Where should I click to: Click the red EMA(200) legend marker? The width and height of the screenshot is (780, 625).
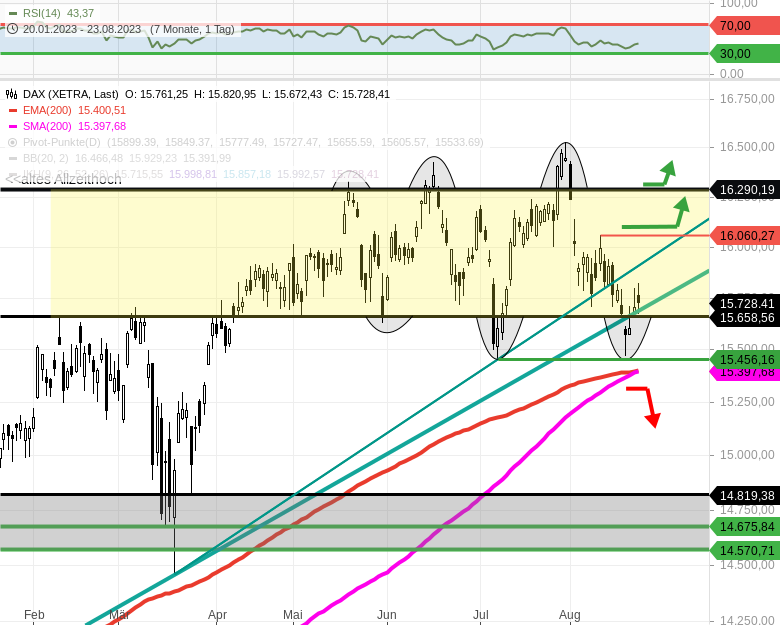pyautogui.click(x=12, y=110)
